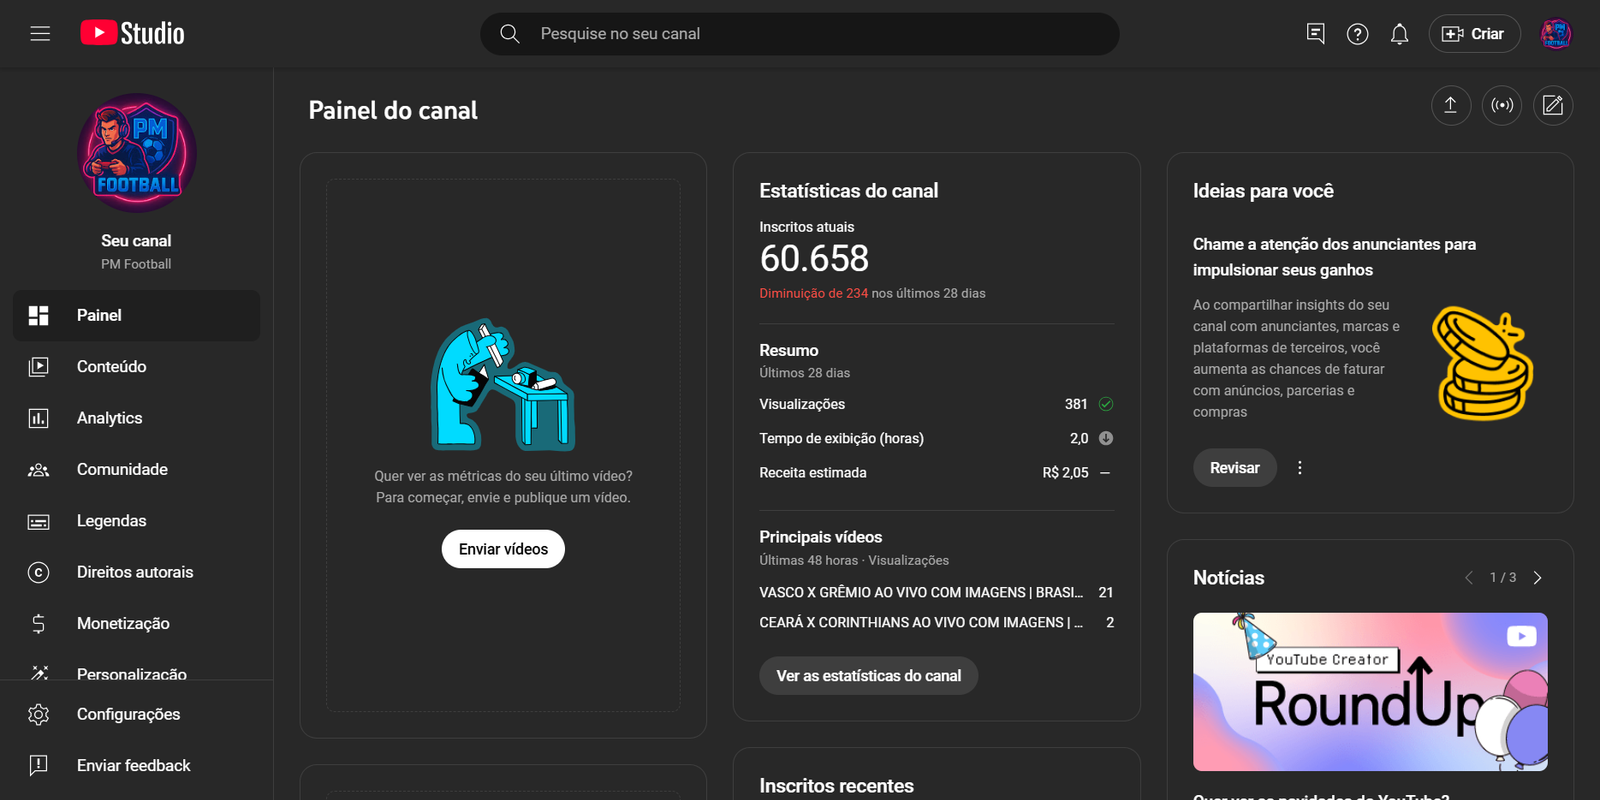Click the gold coins illustration
The height and width of the screenshot is (800, 1600).
(1482, 364)
